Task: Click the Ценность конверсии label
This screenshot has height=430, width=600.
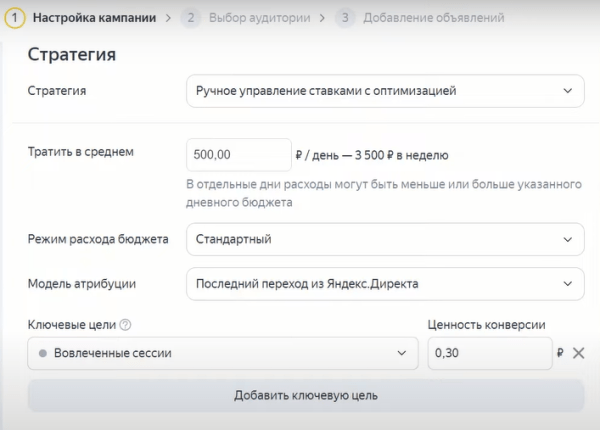Action: (486, 325)
